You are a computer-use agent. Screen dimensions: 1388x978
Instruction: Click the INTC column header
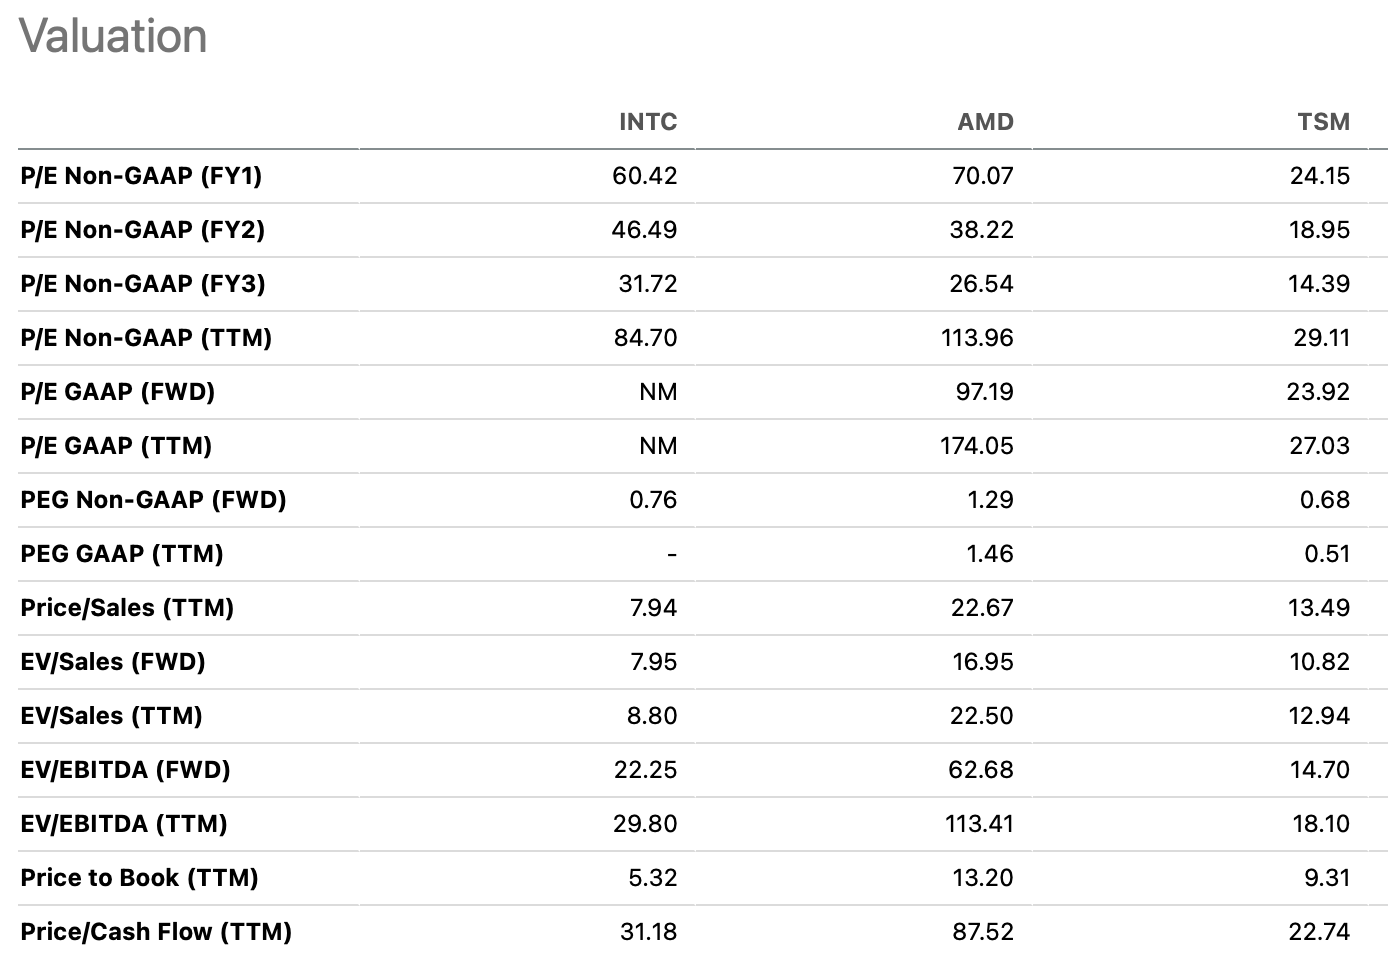pos(648,122)
